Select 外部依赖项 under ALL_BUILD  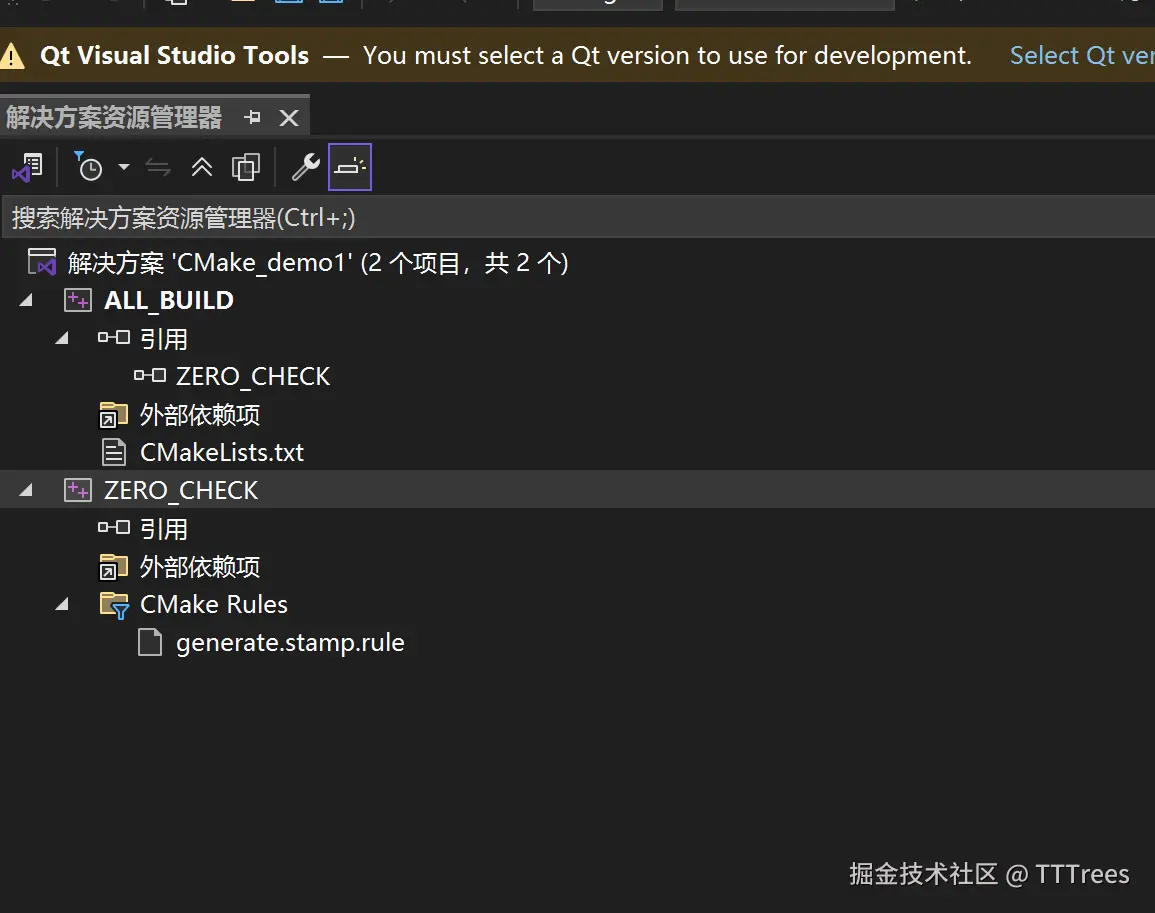click(x=200, y=415)
